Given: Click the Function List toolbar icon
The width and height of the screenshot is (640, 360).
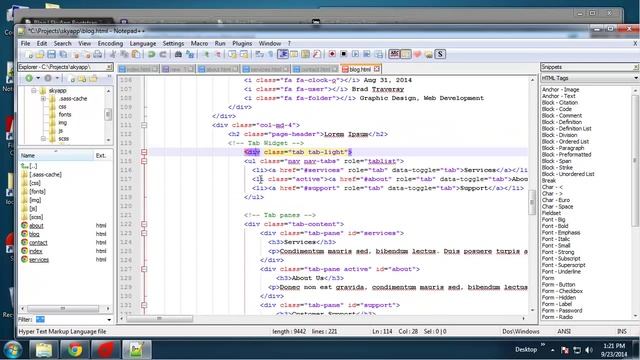Looking at the screenshot, I should (317, 54).
